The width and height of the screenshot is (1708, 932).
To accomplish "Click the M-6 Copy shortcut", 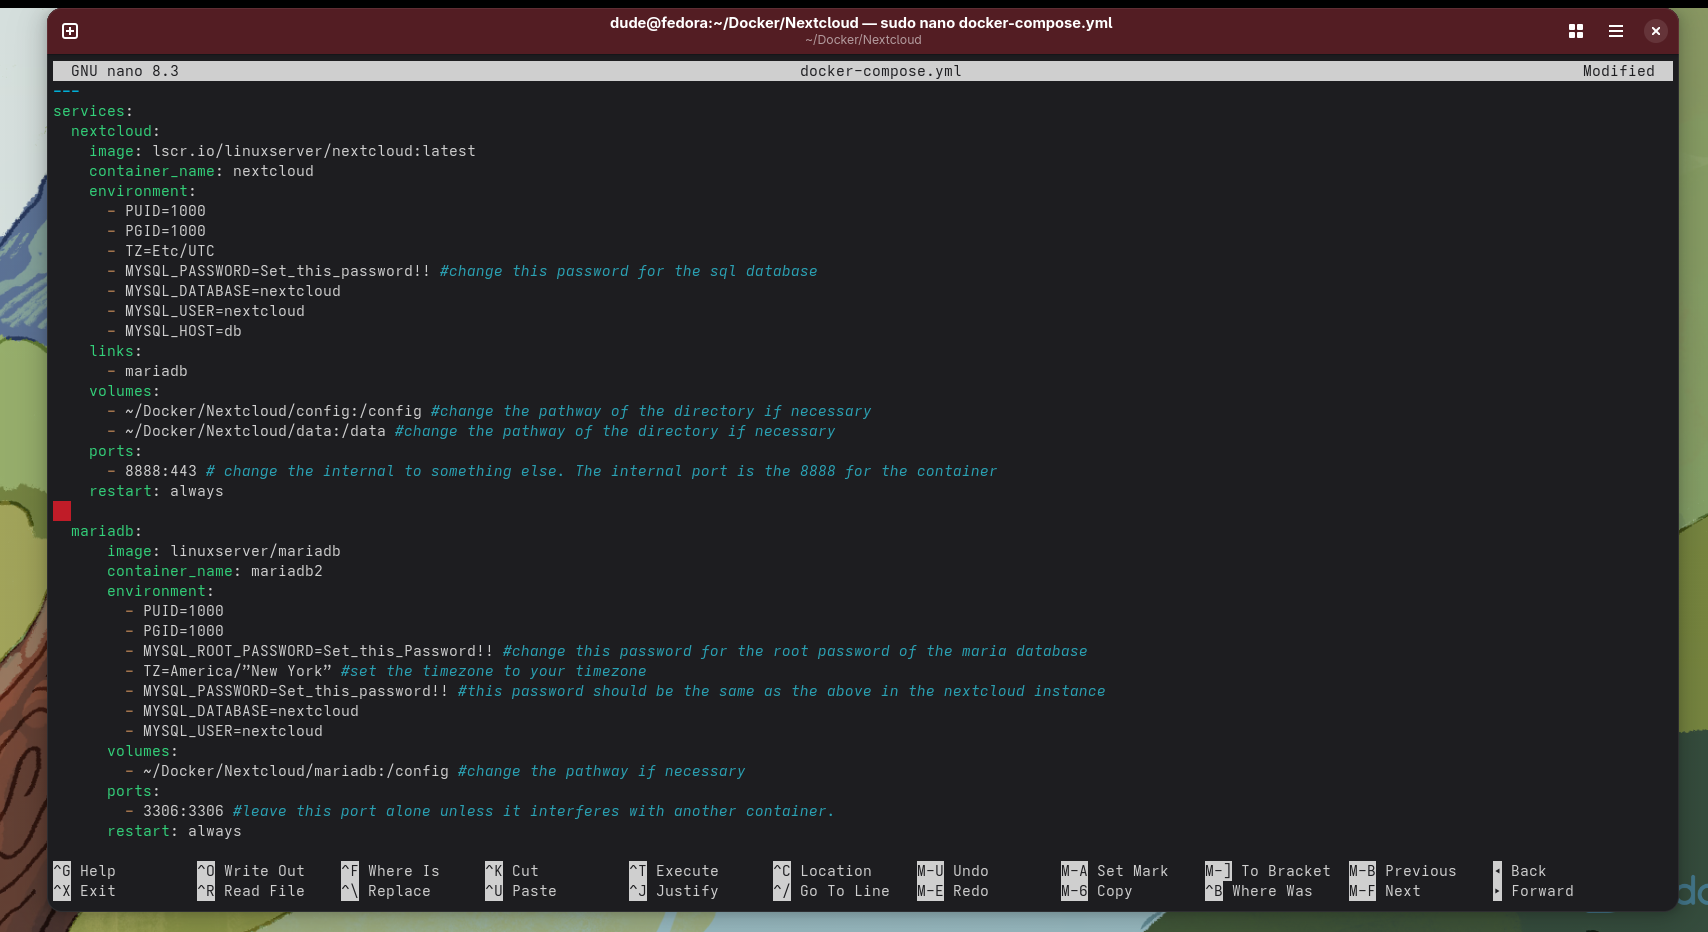I will click(x=1097, y=891).
